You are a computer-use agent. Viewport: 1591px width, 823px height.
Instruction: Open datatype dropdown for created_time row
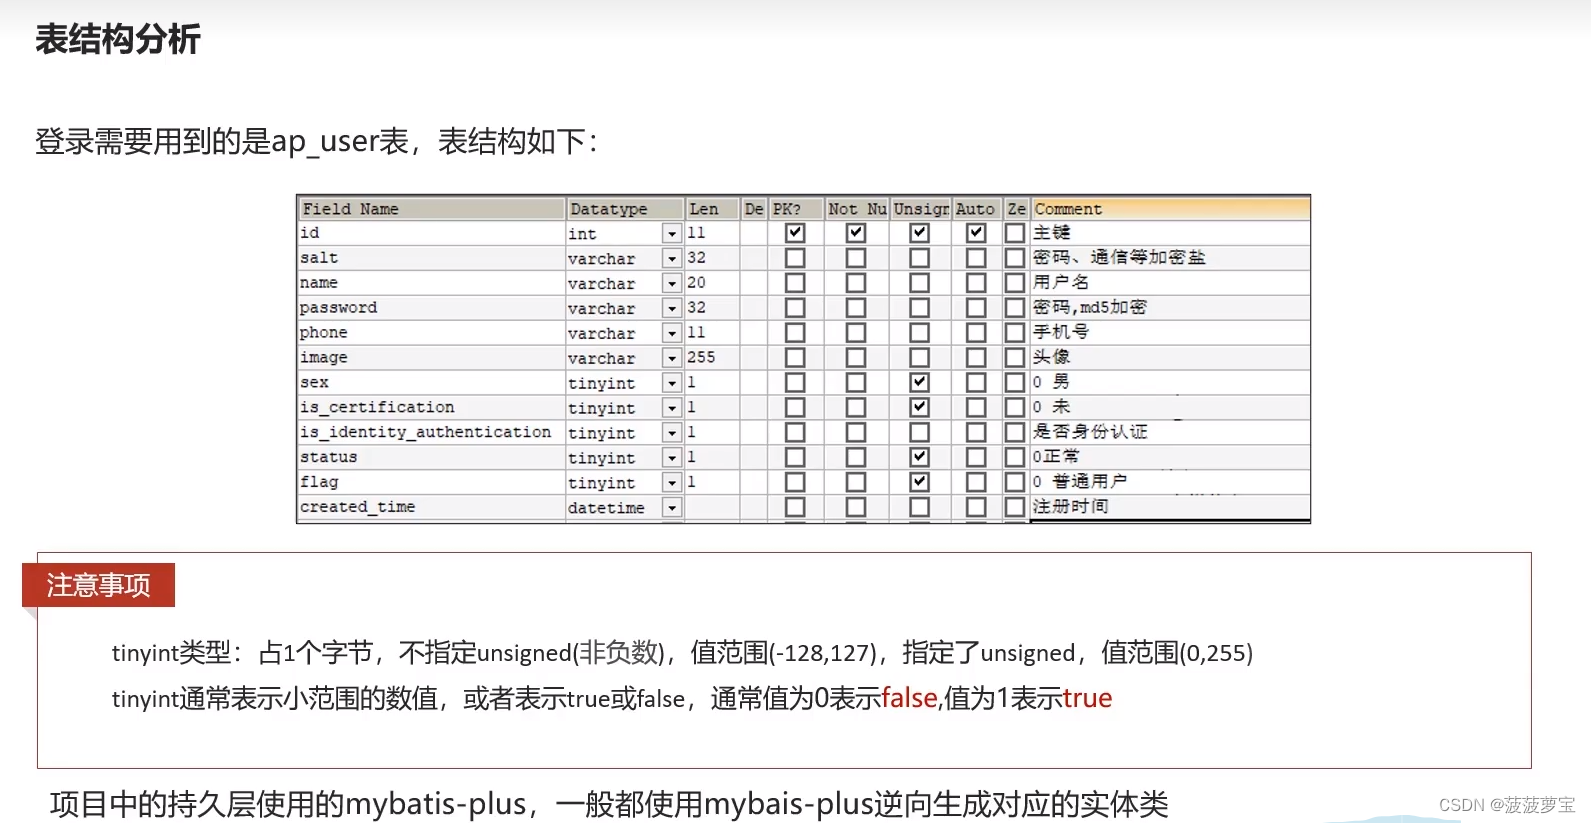tap(672, 508)
